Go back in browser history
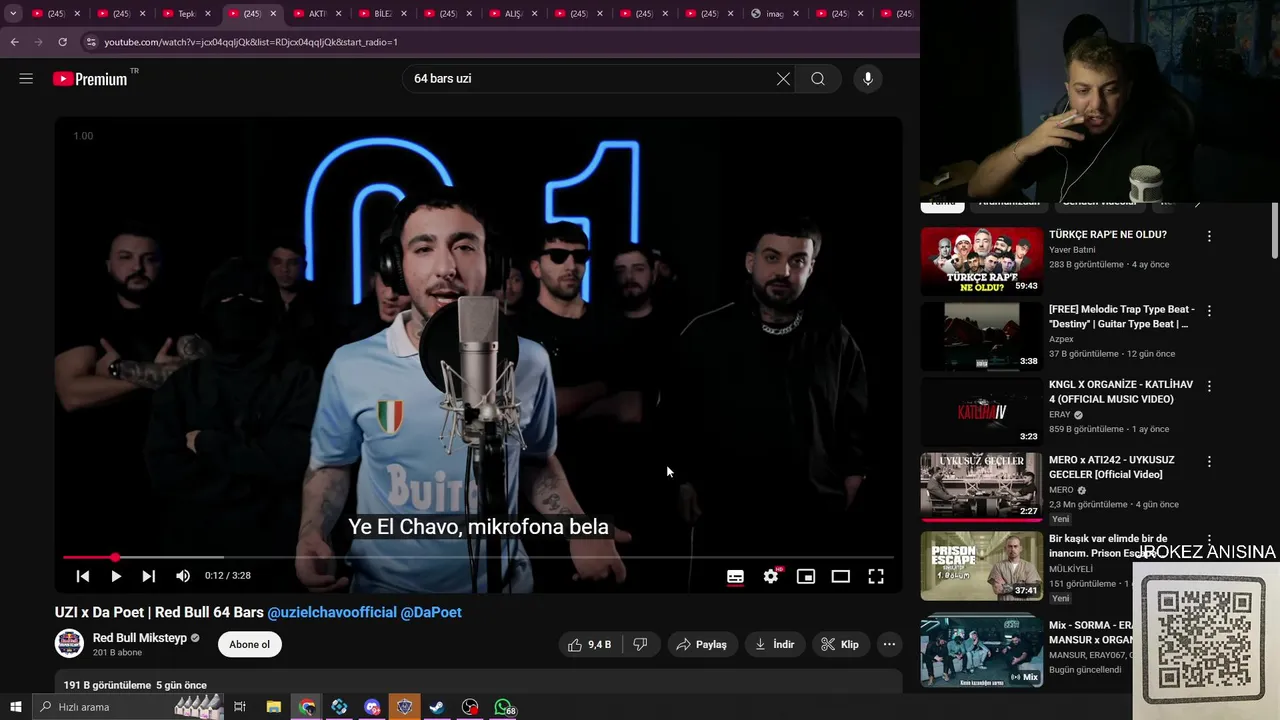Viewport: 1280px width, 720px height. click(14, 42)
